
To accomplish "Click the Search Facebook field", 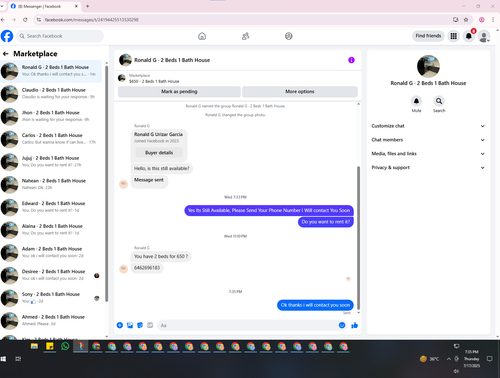I will click(60, 36).
